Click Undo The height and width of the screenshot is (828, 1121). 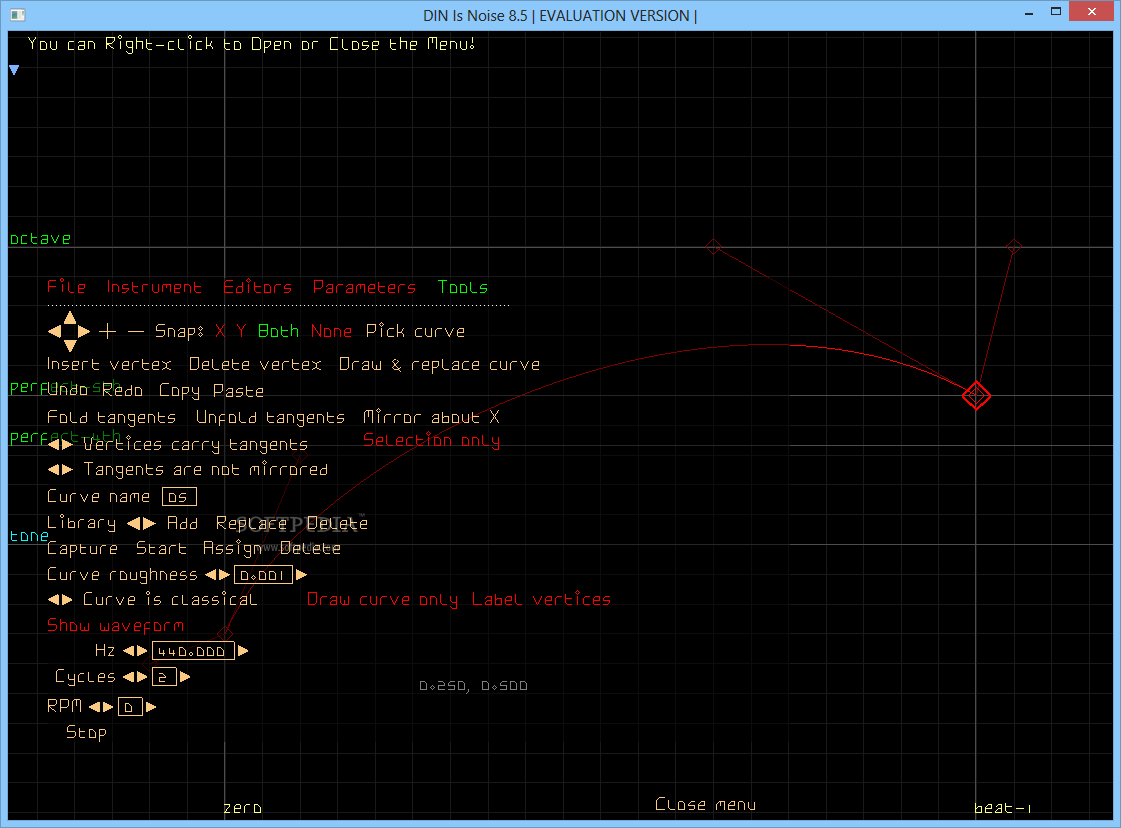coord(67,390)
